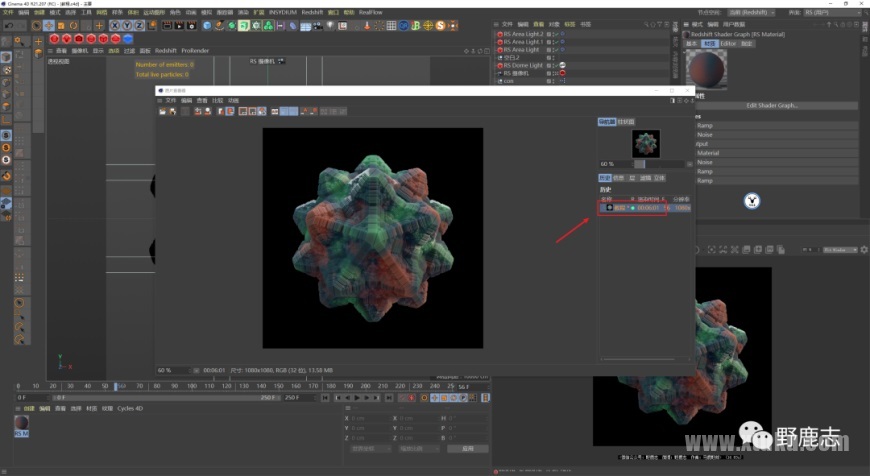Open node space dropdown at top right

752,12
